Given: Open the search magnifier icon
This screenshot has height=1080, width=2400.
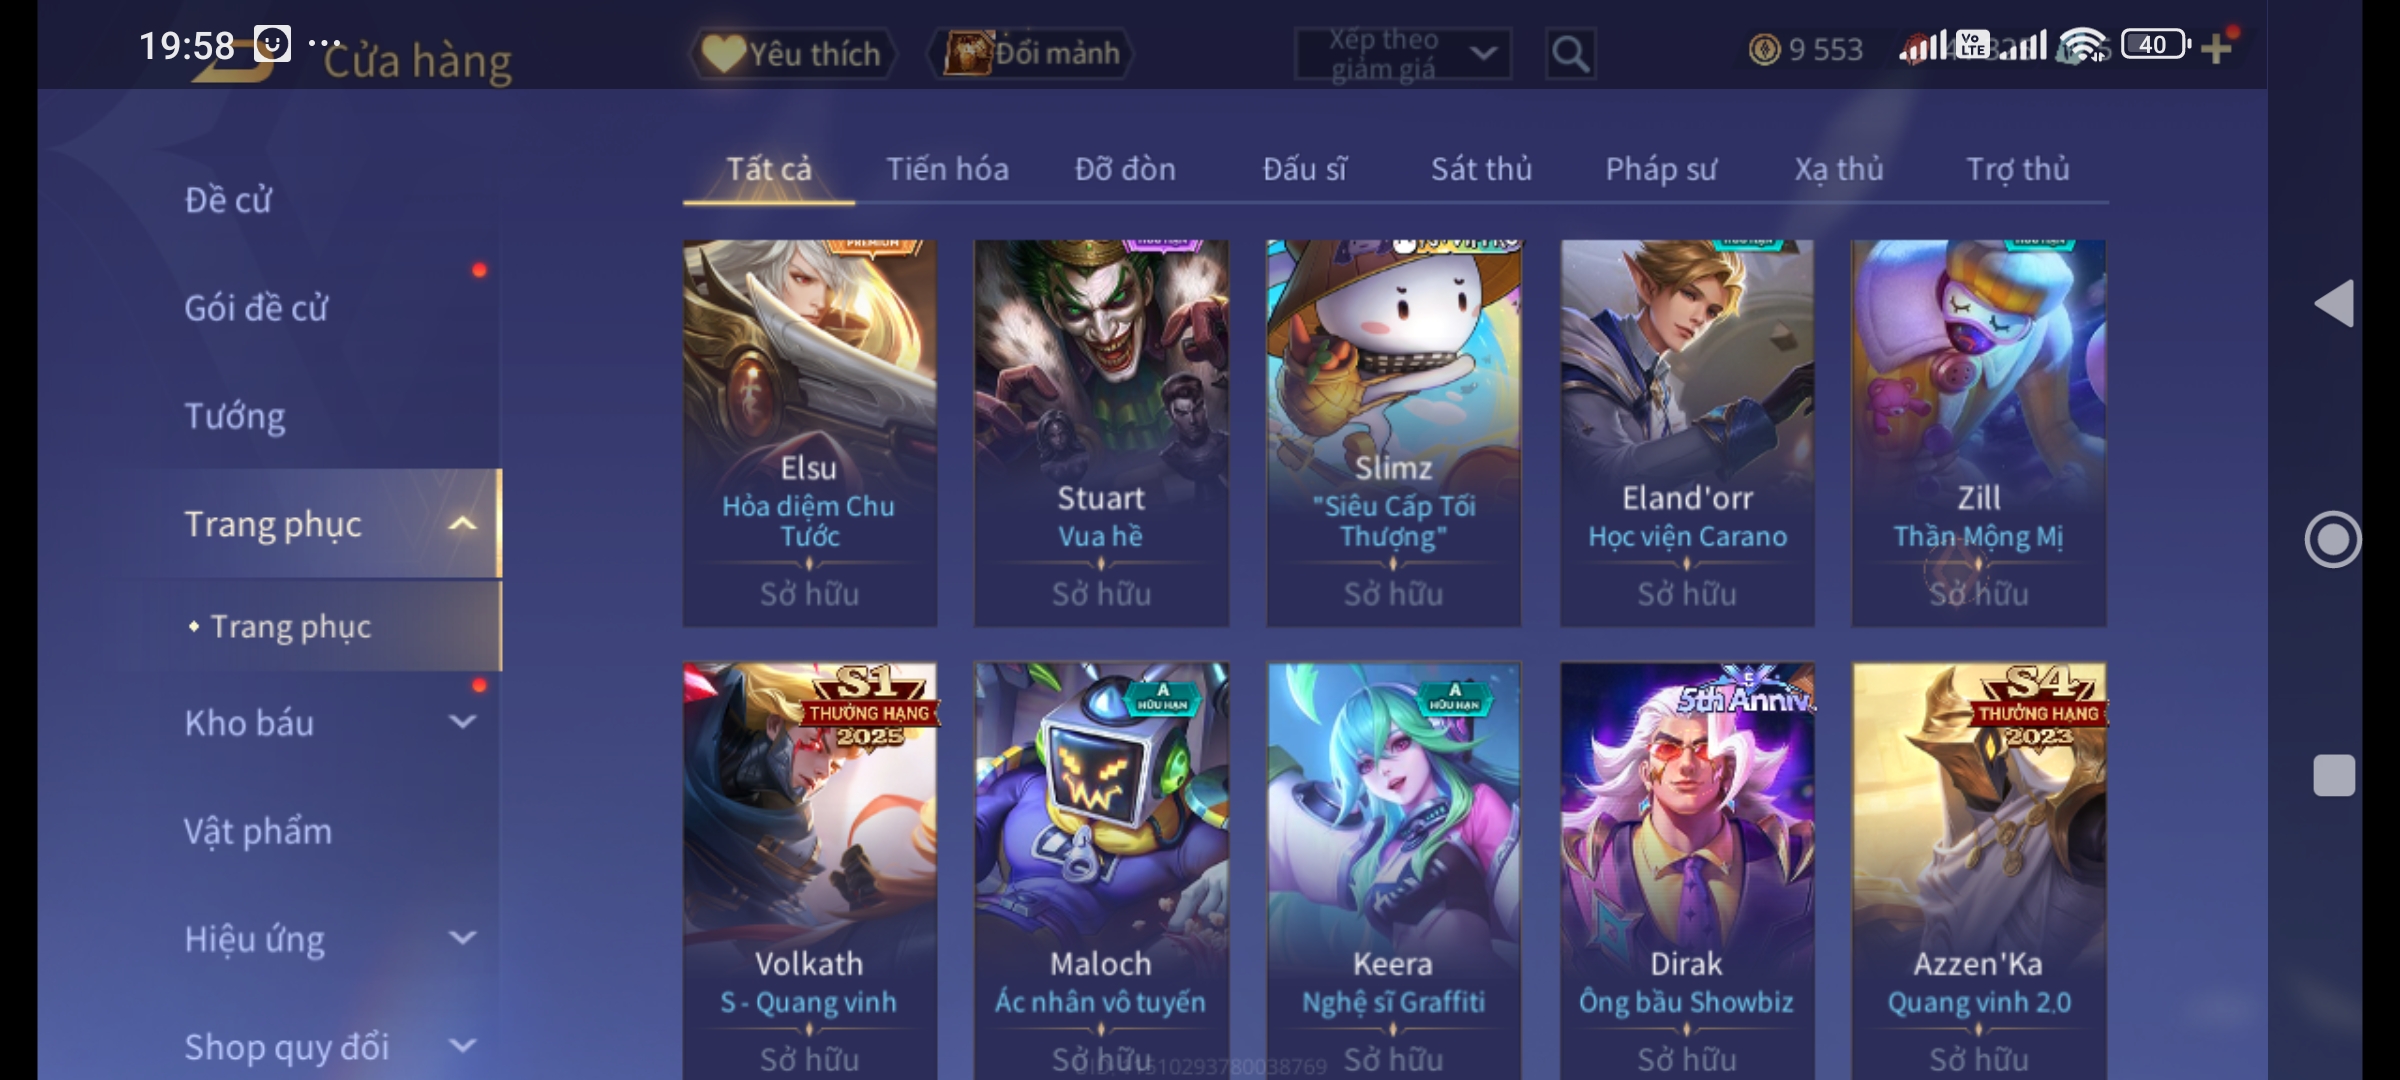Looking at the screenshot, I should [x=1570, y=53].
